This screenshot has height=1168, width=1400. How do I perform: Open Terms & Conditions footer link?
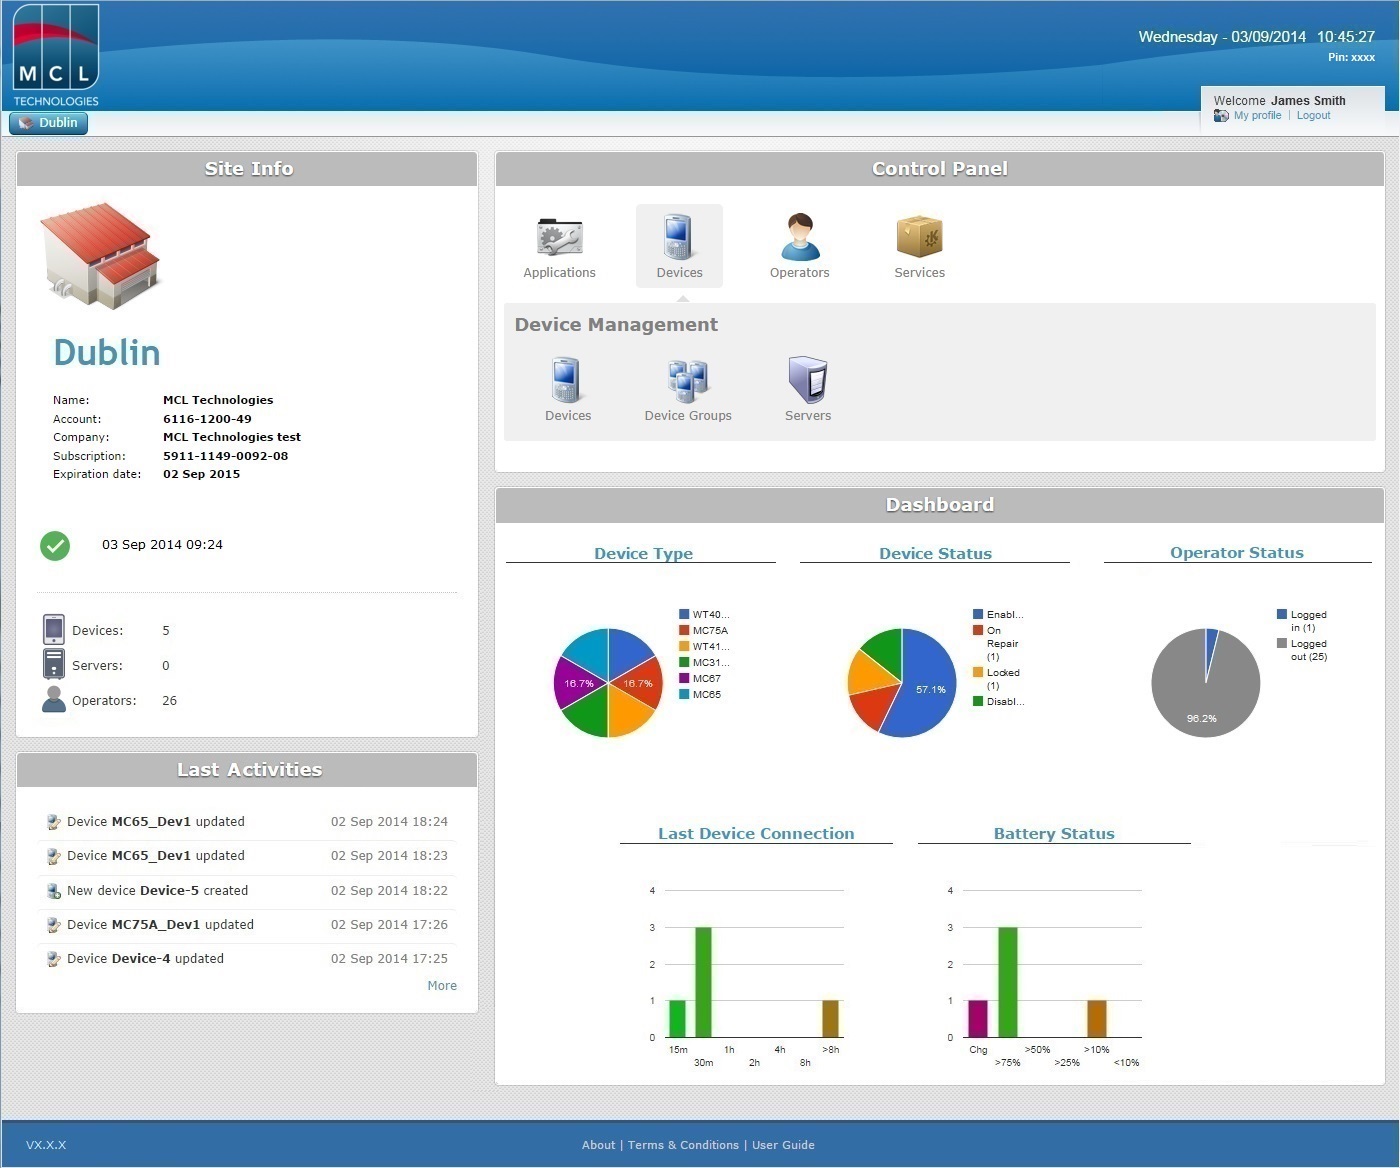[683, 1145]
